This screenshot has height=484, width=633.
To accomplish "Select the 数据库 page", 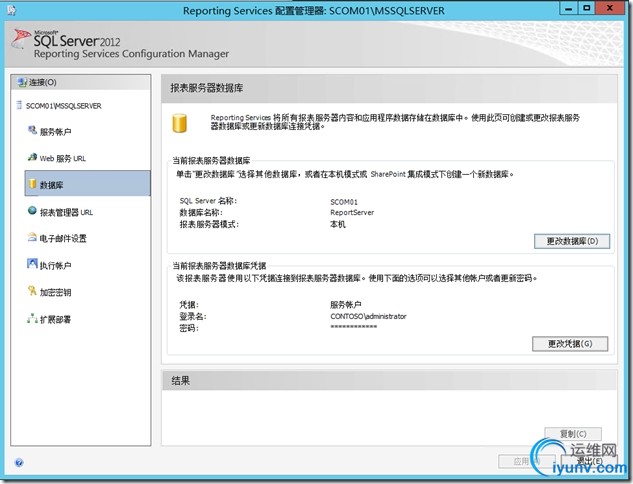I will tap(88, 184).
